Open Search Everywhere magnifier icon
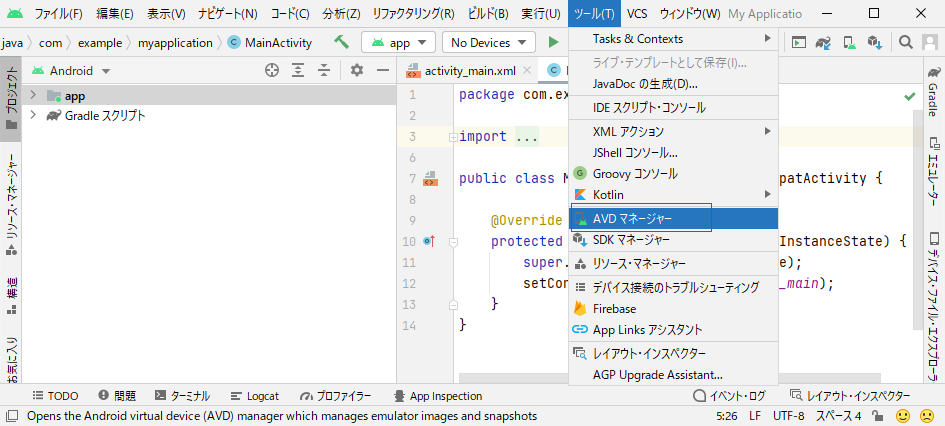This screenshot has width=945, height=426. click(905, 42)
